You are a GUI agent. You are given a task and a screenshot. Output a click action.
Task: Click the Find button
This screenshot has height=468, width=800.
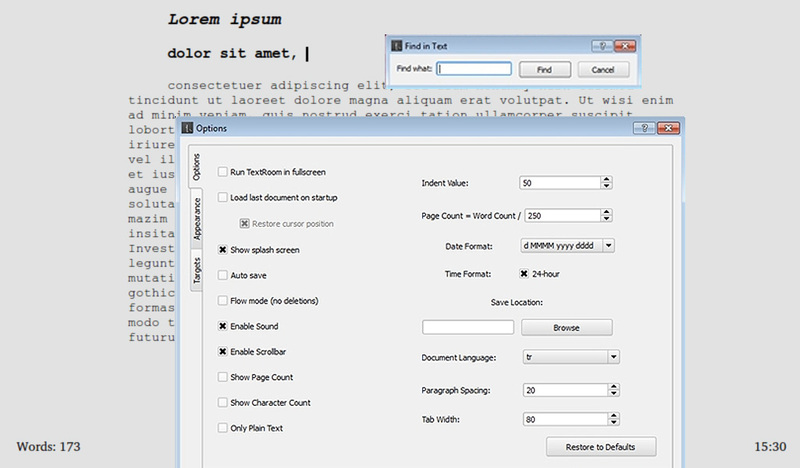[x=544, y=70]
